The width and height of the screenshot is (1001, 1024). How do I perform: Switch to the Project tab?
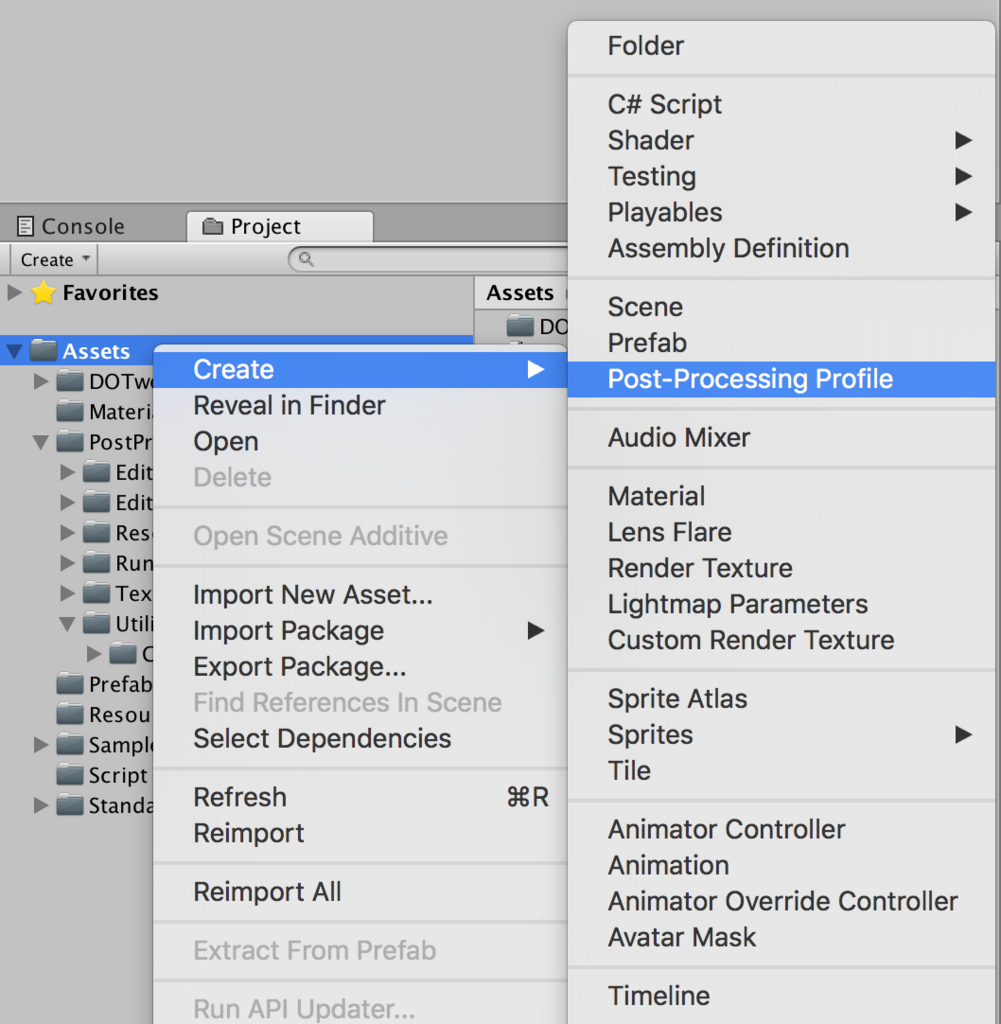tap(280, 226)
